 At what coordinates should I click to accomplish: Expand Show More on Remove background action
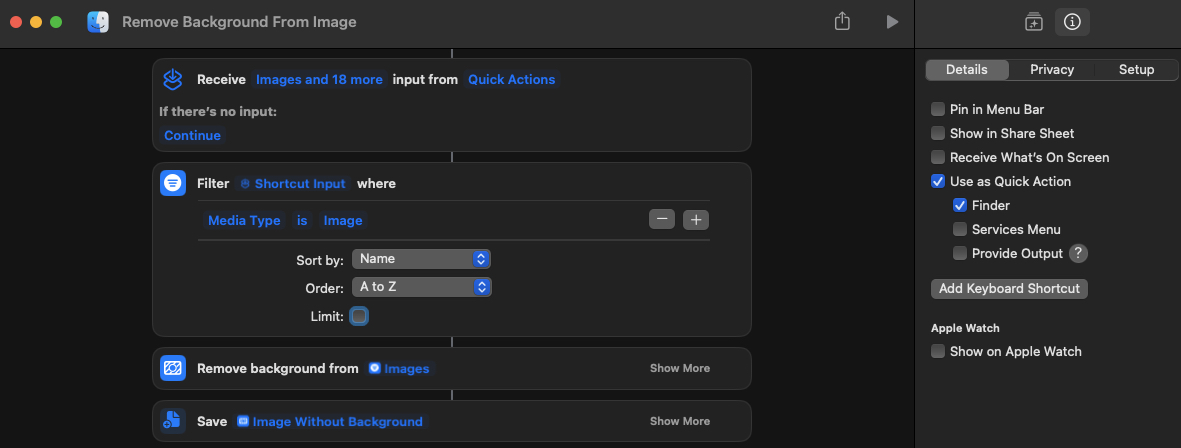point(680,368)
